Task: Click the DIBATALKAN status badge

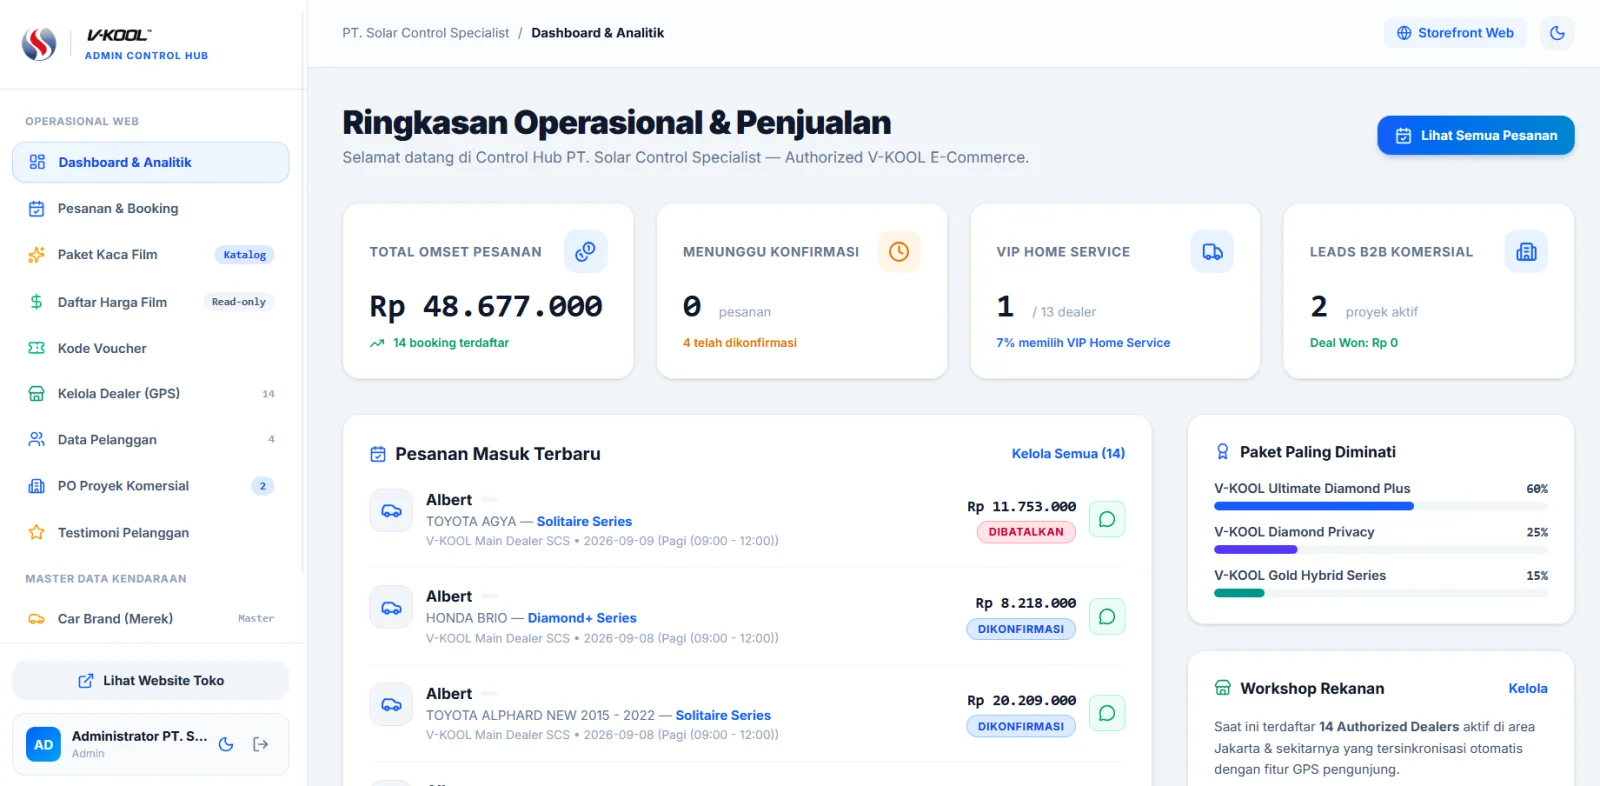Action: 1026,532
